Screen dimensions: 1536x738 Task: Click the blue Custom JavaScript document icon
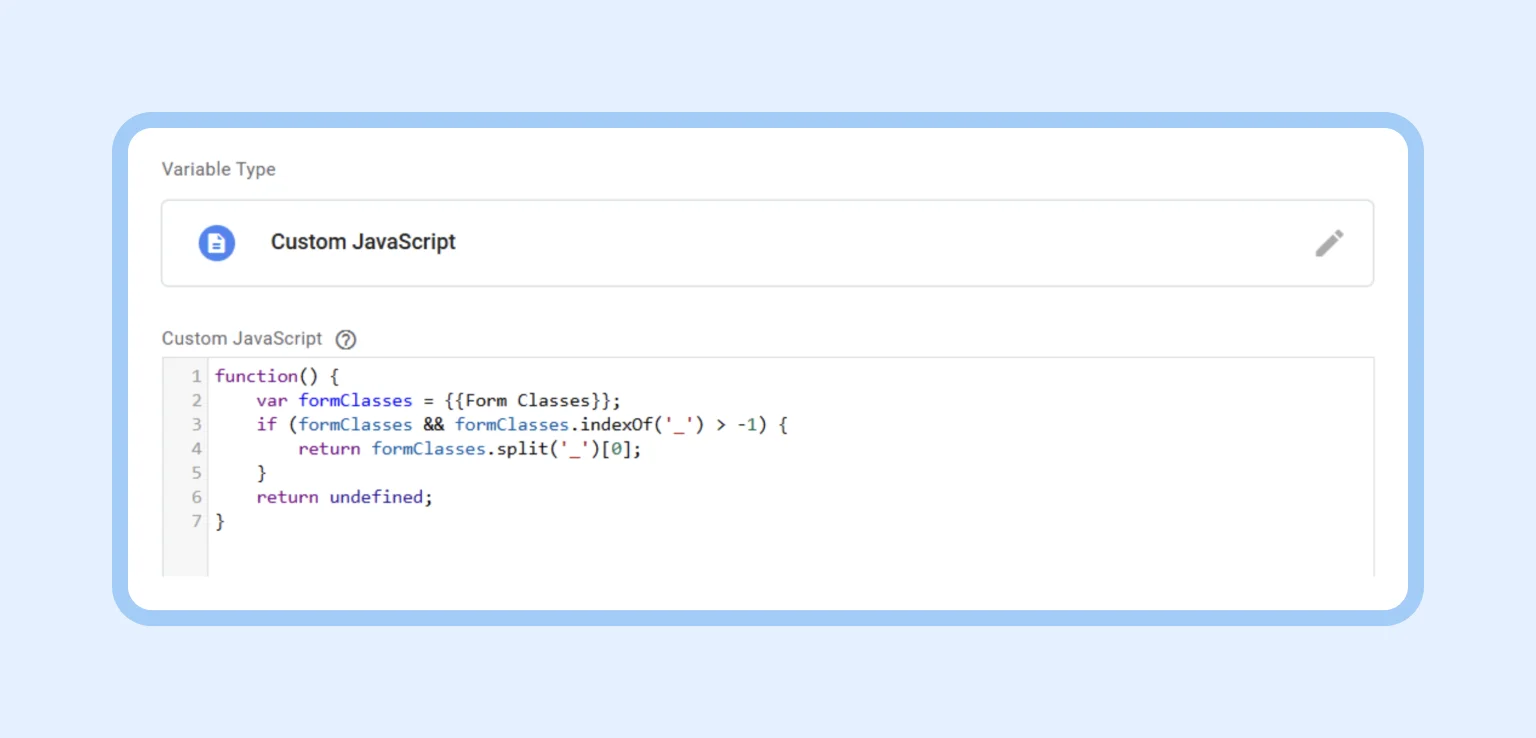217,242
